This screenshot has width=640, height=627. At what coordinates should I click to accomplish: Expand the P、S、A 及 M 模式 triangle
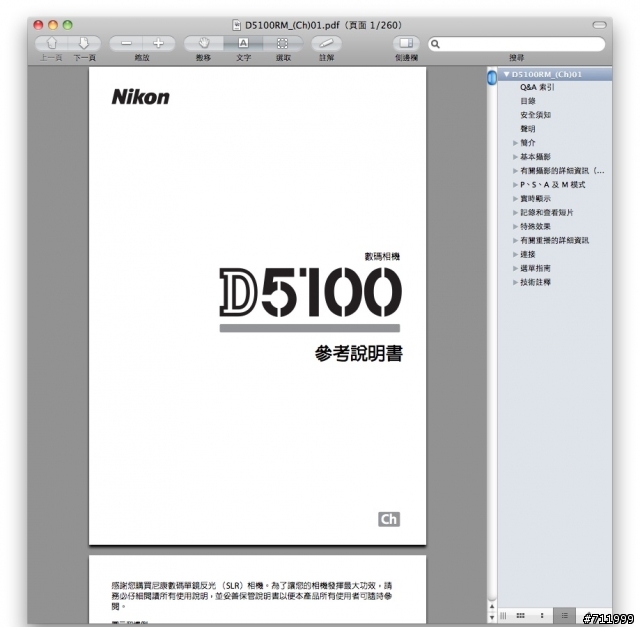coord(515,185)
